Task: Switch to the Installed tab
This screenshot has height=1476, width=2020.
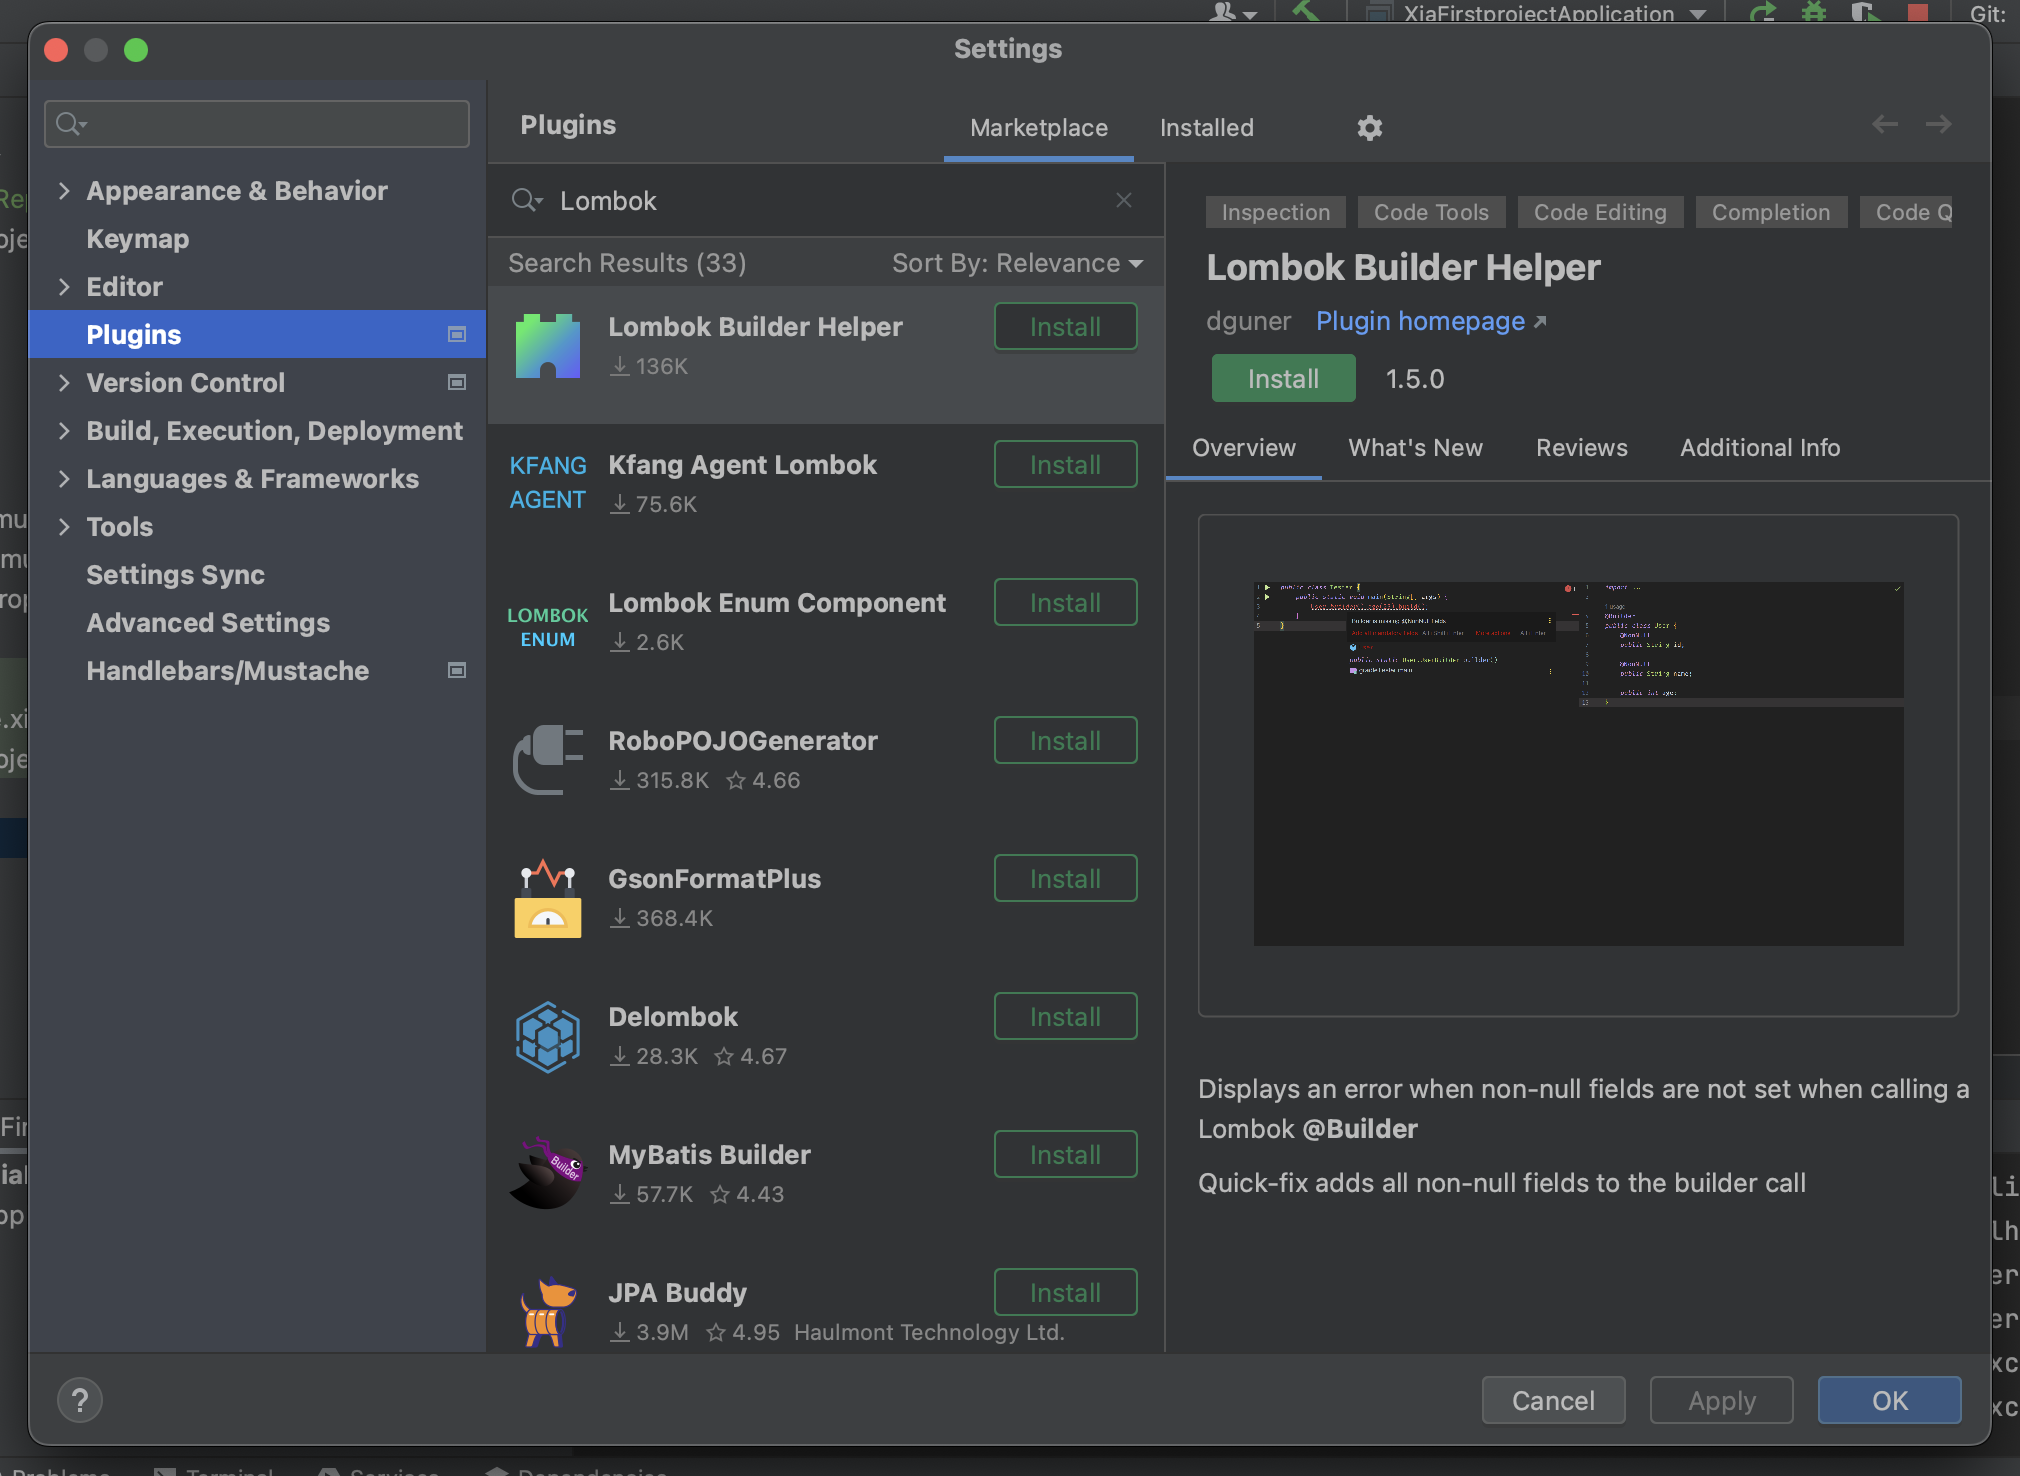Action: point(1206,128)
